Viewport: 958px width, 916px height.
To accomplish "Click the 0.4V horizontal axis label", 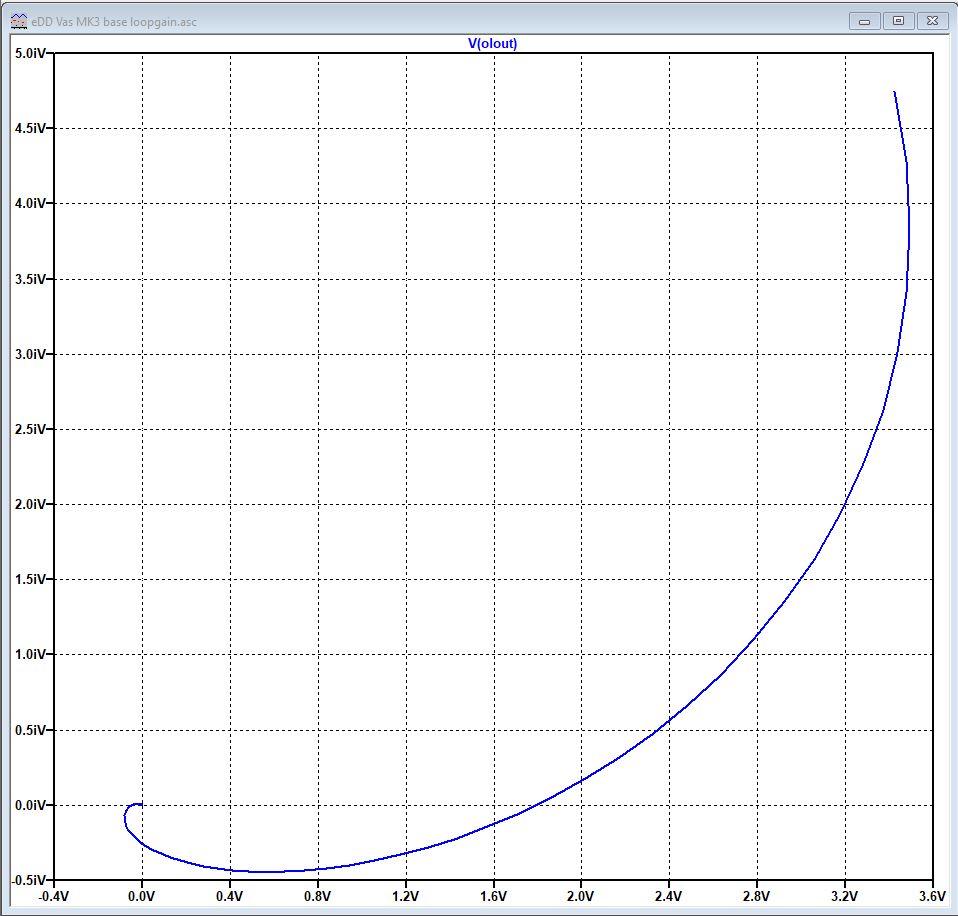I will pos(229,896).
